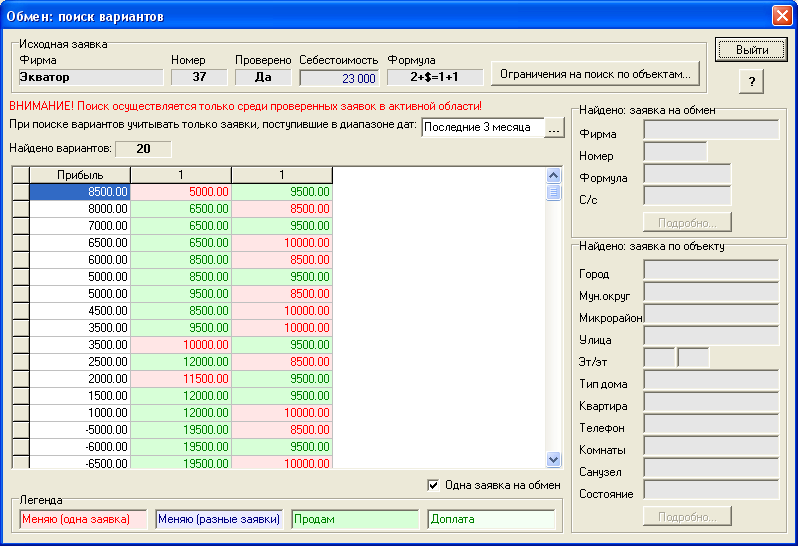This screenshot has width=798, height=546.
Task: Click the scrollbar down arrow of the table
Action: (553, 459)
